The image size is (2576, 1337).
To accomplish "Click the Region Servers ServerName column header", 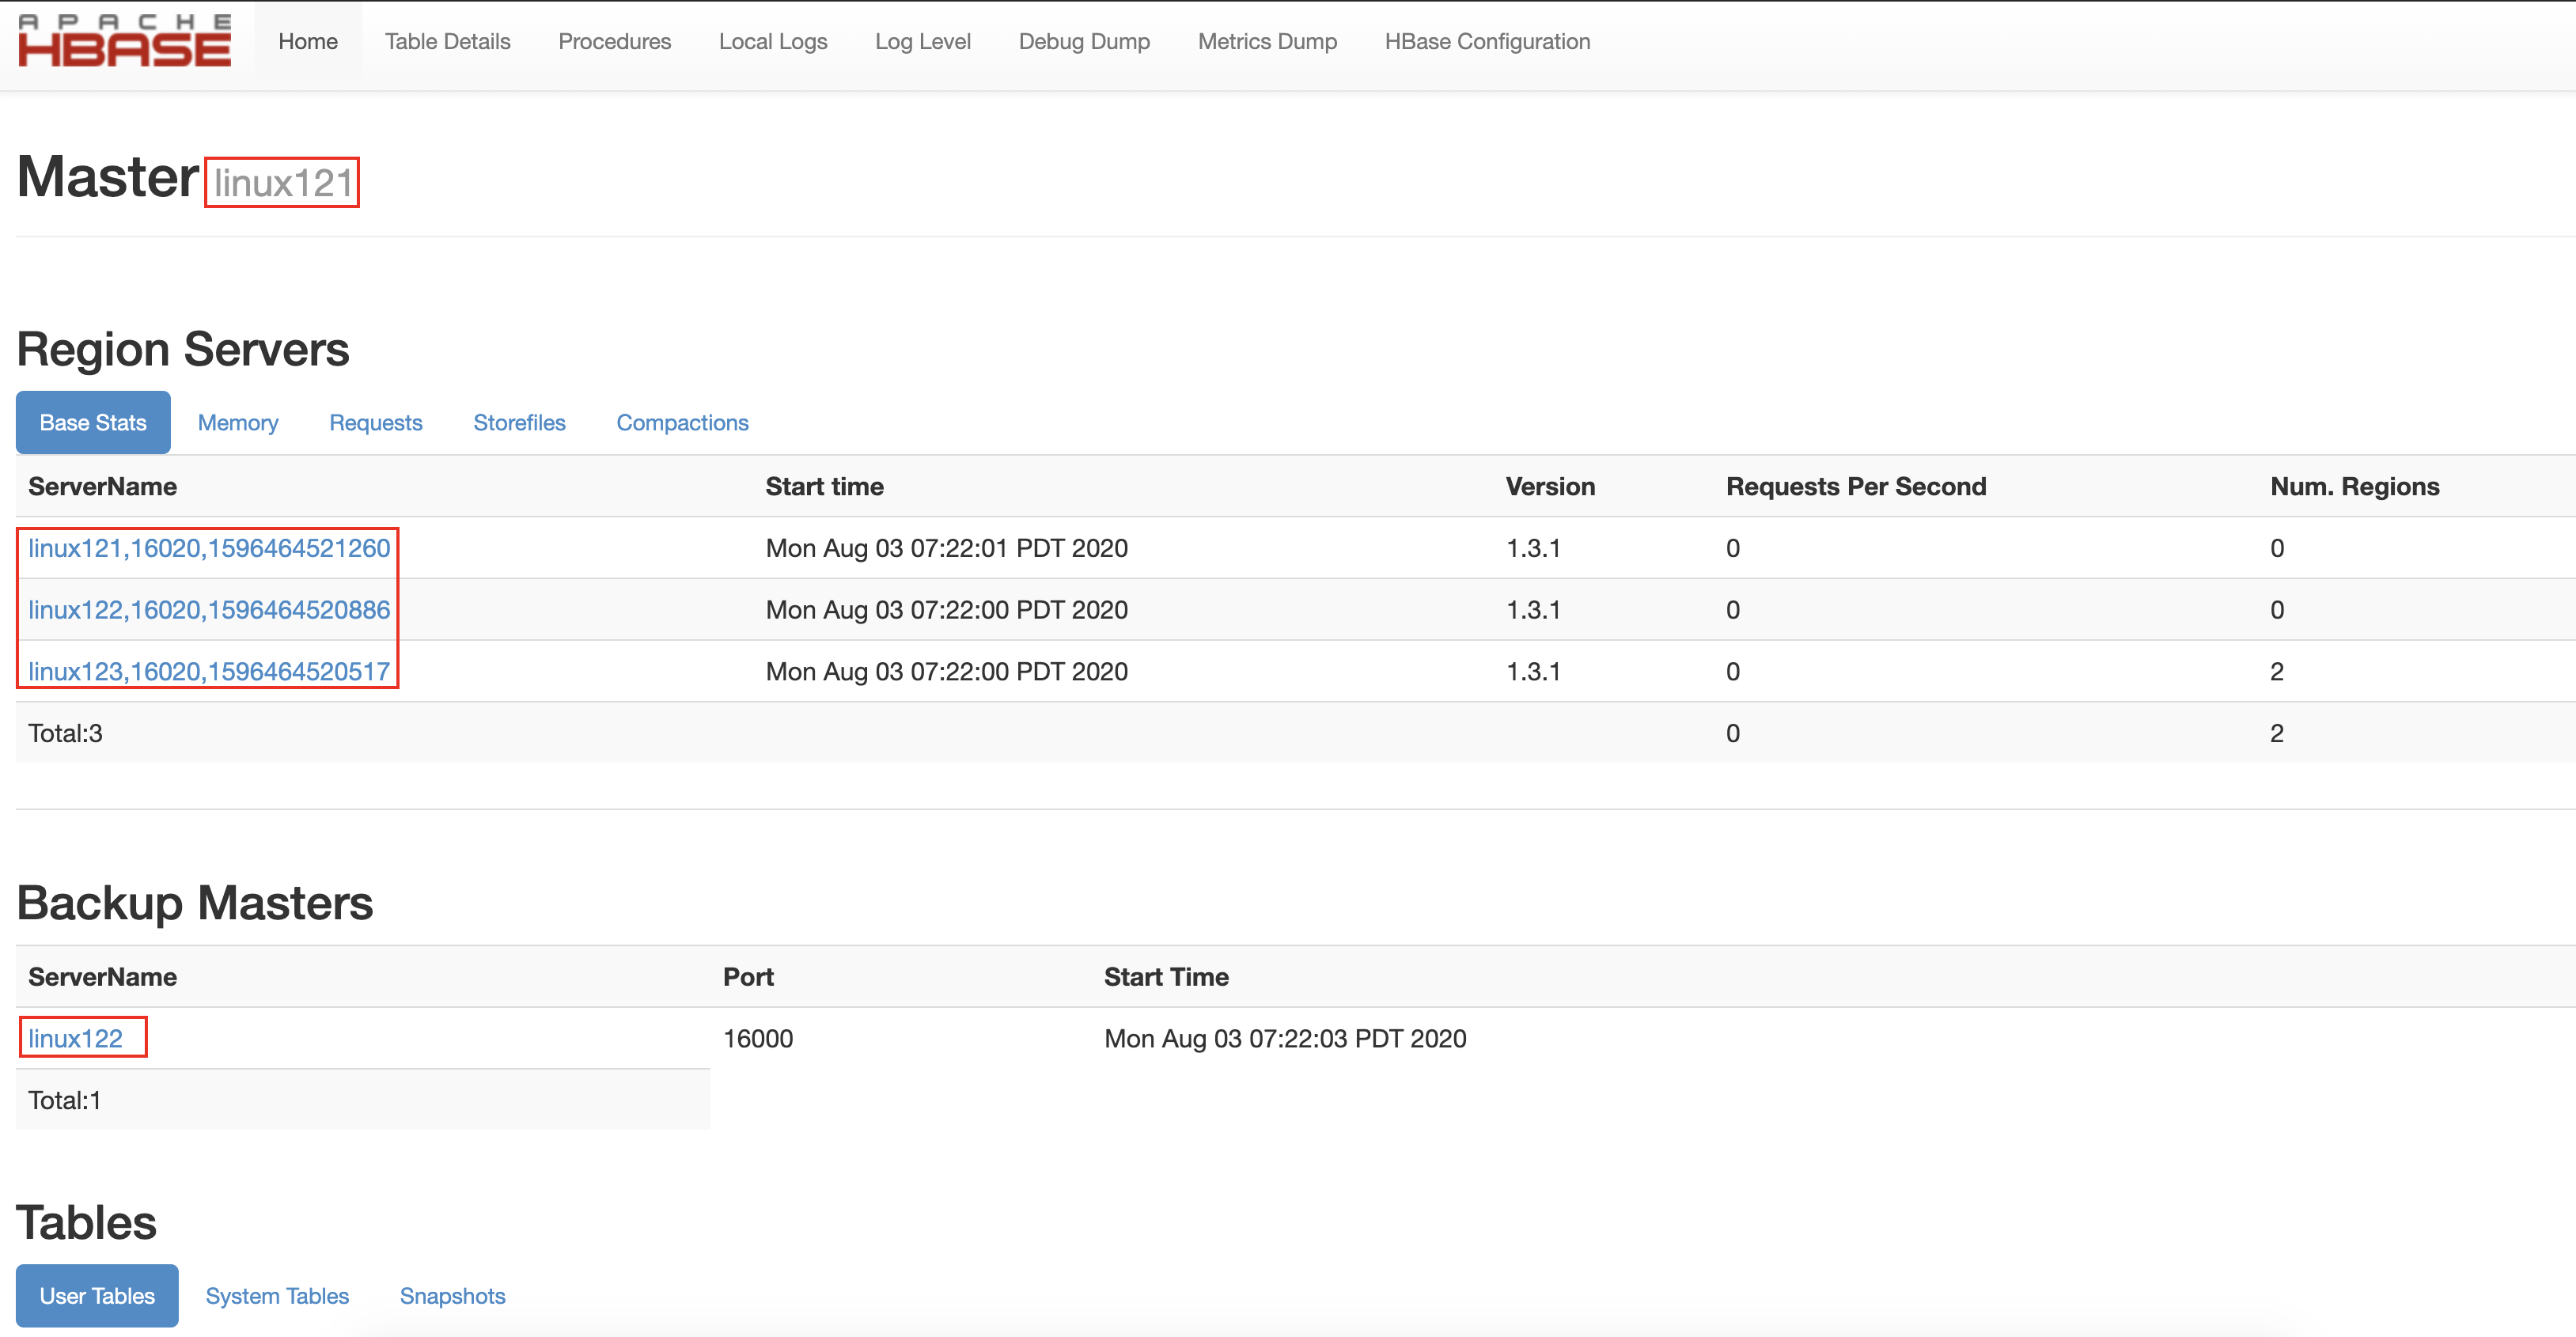I will pos(102,486).
